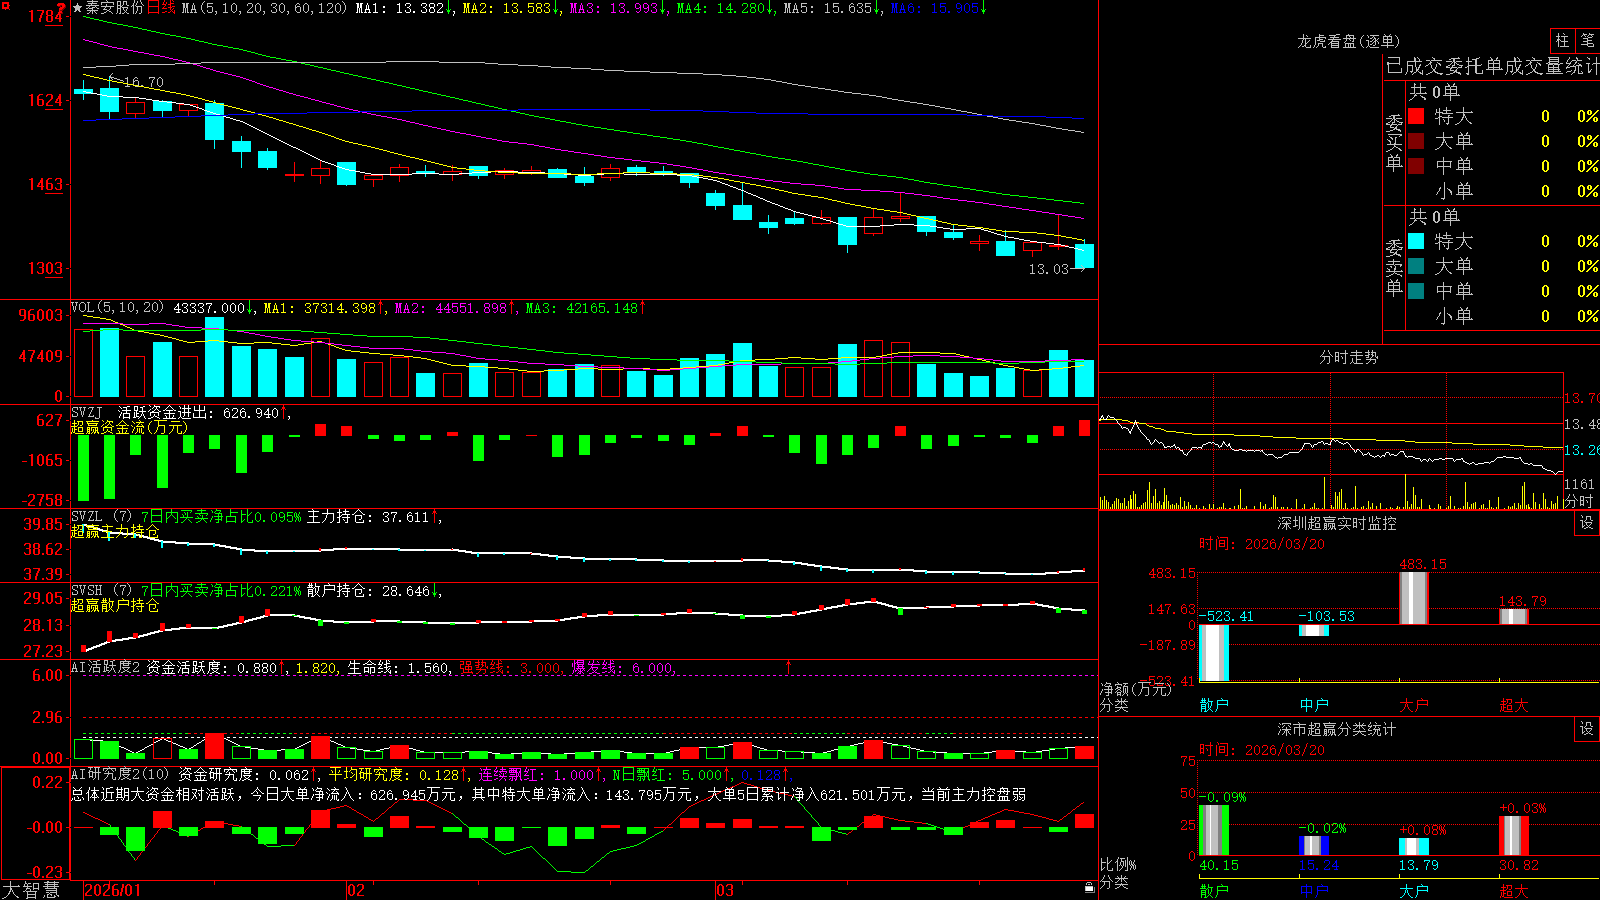Click the star favorite icon beside 秦安股份
Image resolution: width=1600 pixels, height=900 pixels.
click(77, 8)
